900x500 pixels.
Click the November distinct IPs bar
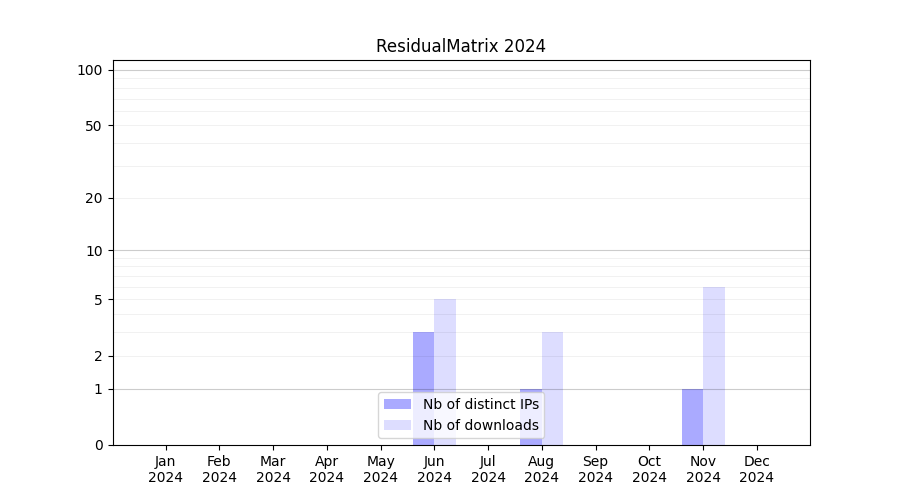coord(692,417)
